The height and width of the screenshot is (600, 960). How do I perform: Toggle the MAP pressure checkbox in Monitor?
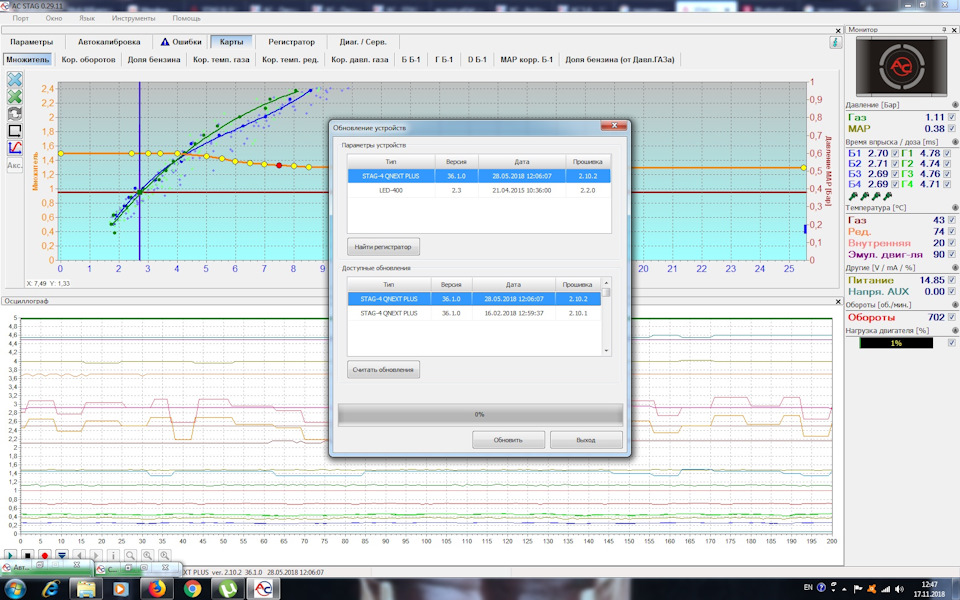click(x=951, y=129)
